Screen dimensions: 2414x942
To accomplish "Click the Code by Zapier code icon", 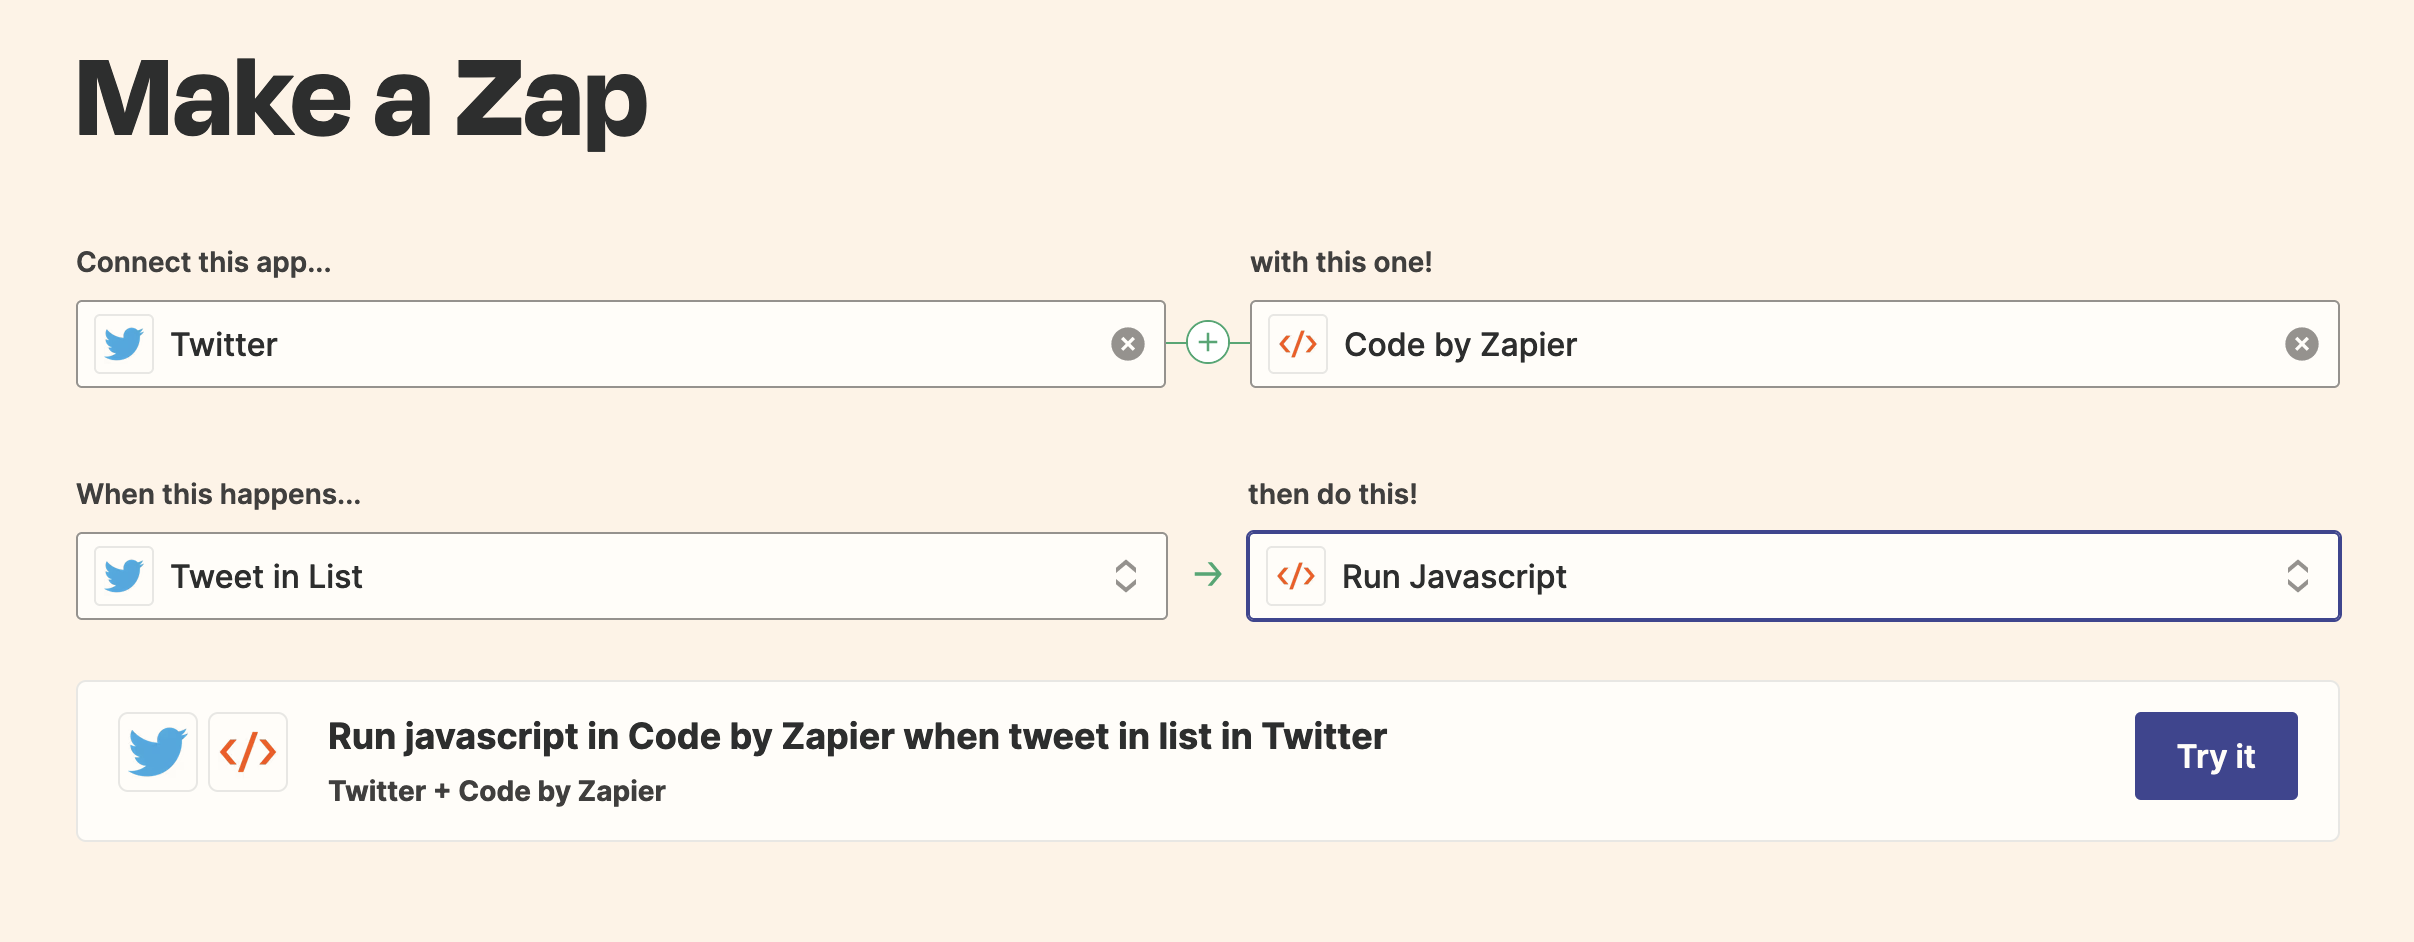I will pos(1297,343).
